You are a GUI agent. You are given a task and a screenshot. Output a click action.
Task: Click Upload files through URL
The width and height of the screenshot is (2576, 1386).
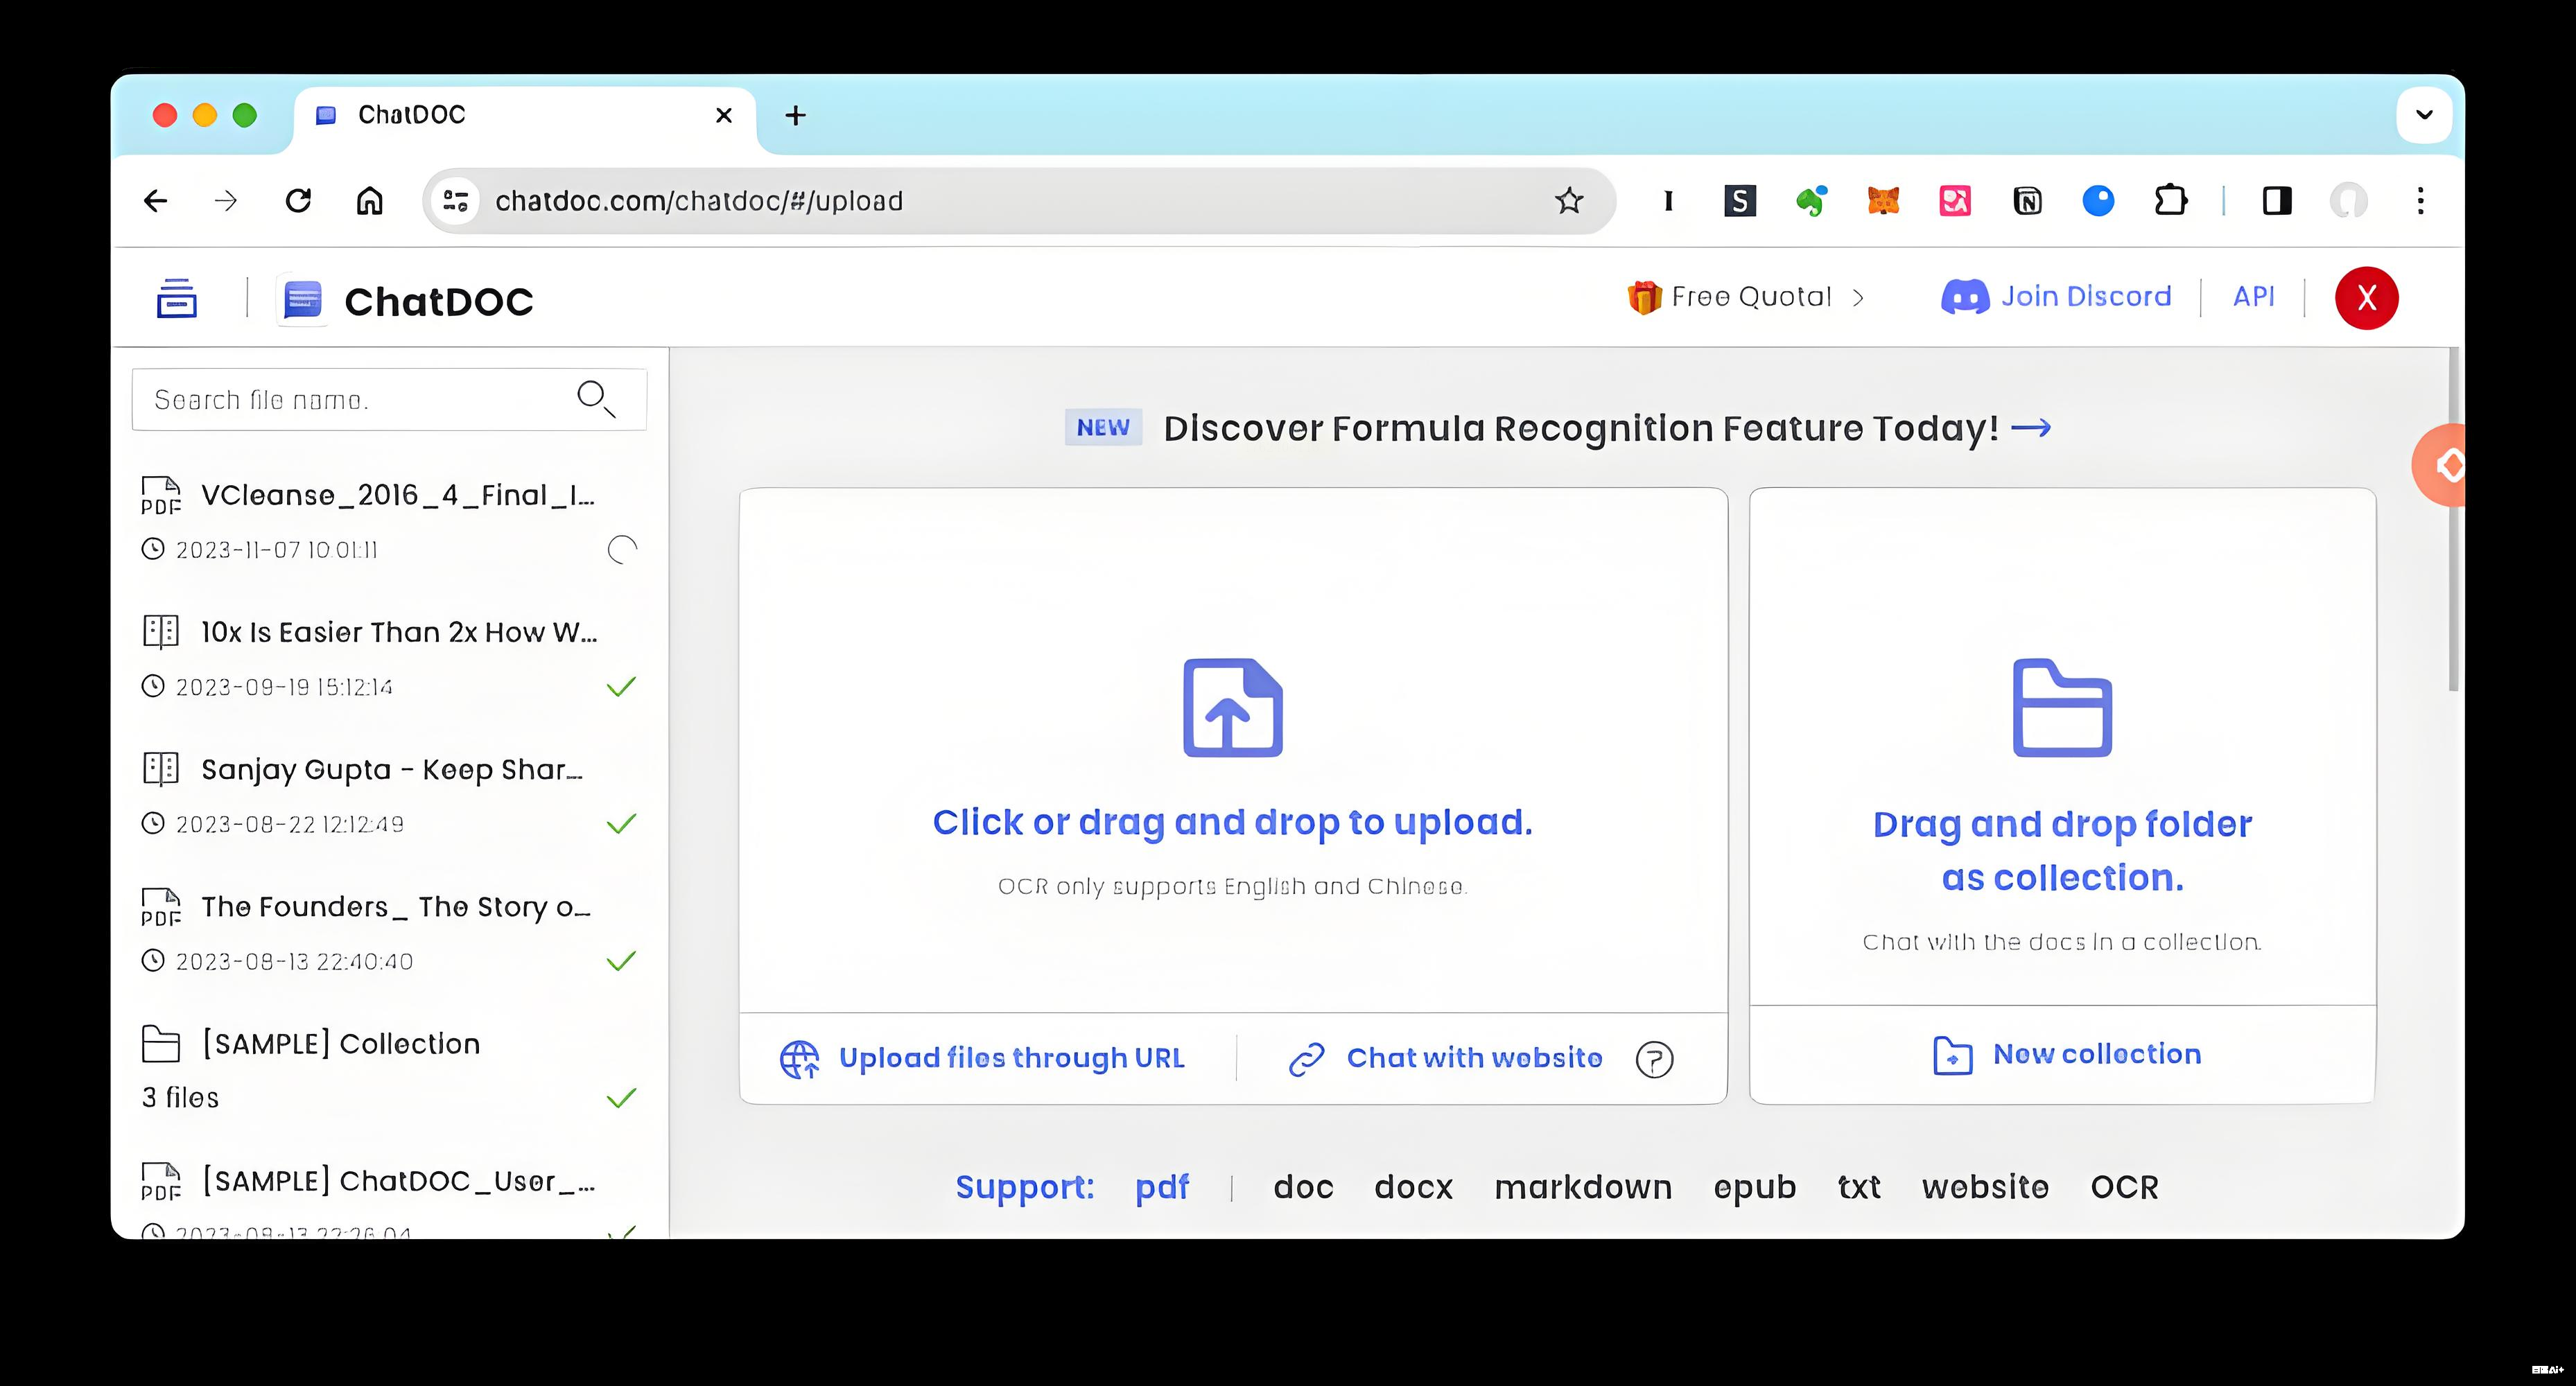click(1010, 1058)
